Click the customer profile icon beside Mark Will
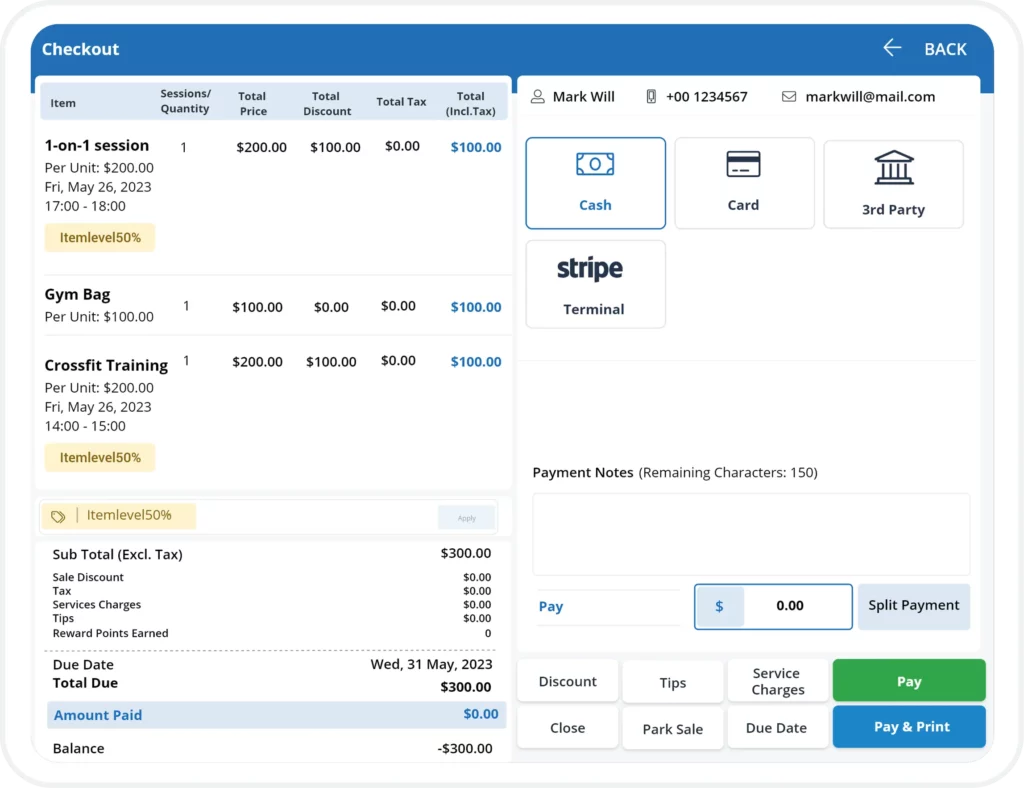1024x788 pixels. click(x=538, y=97)
